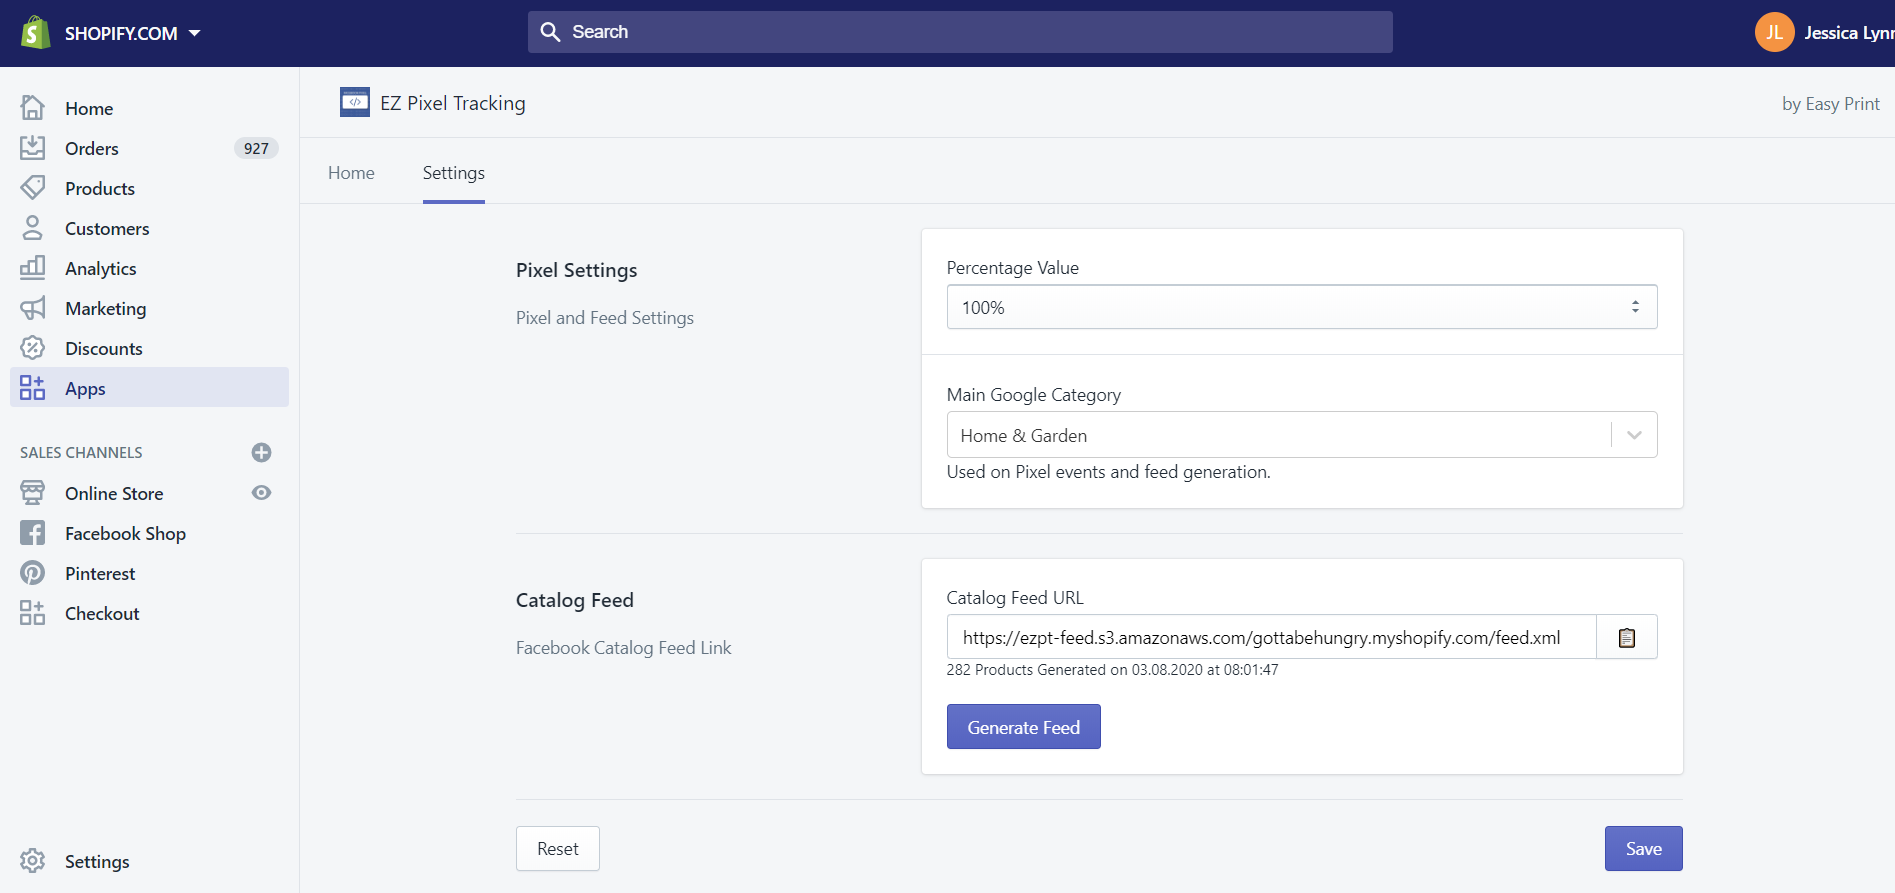Viewport: 1895px width, 893px height.
Task: Save the pixel settings
Action: [1643, 848]
